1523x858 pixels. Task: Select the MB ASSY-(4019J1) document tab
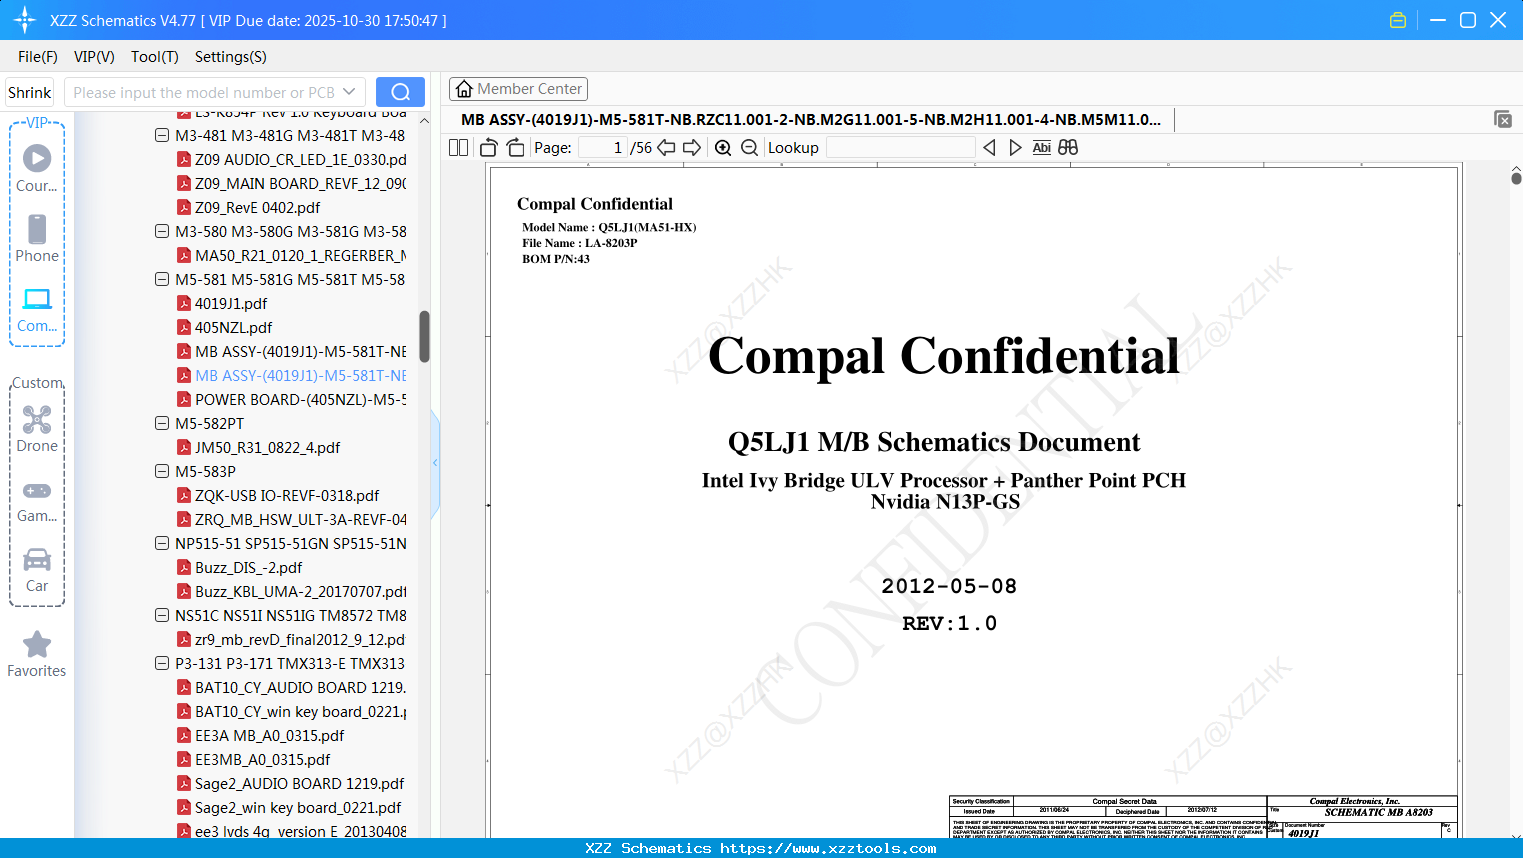tap(811, 120)
